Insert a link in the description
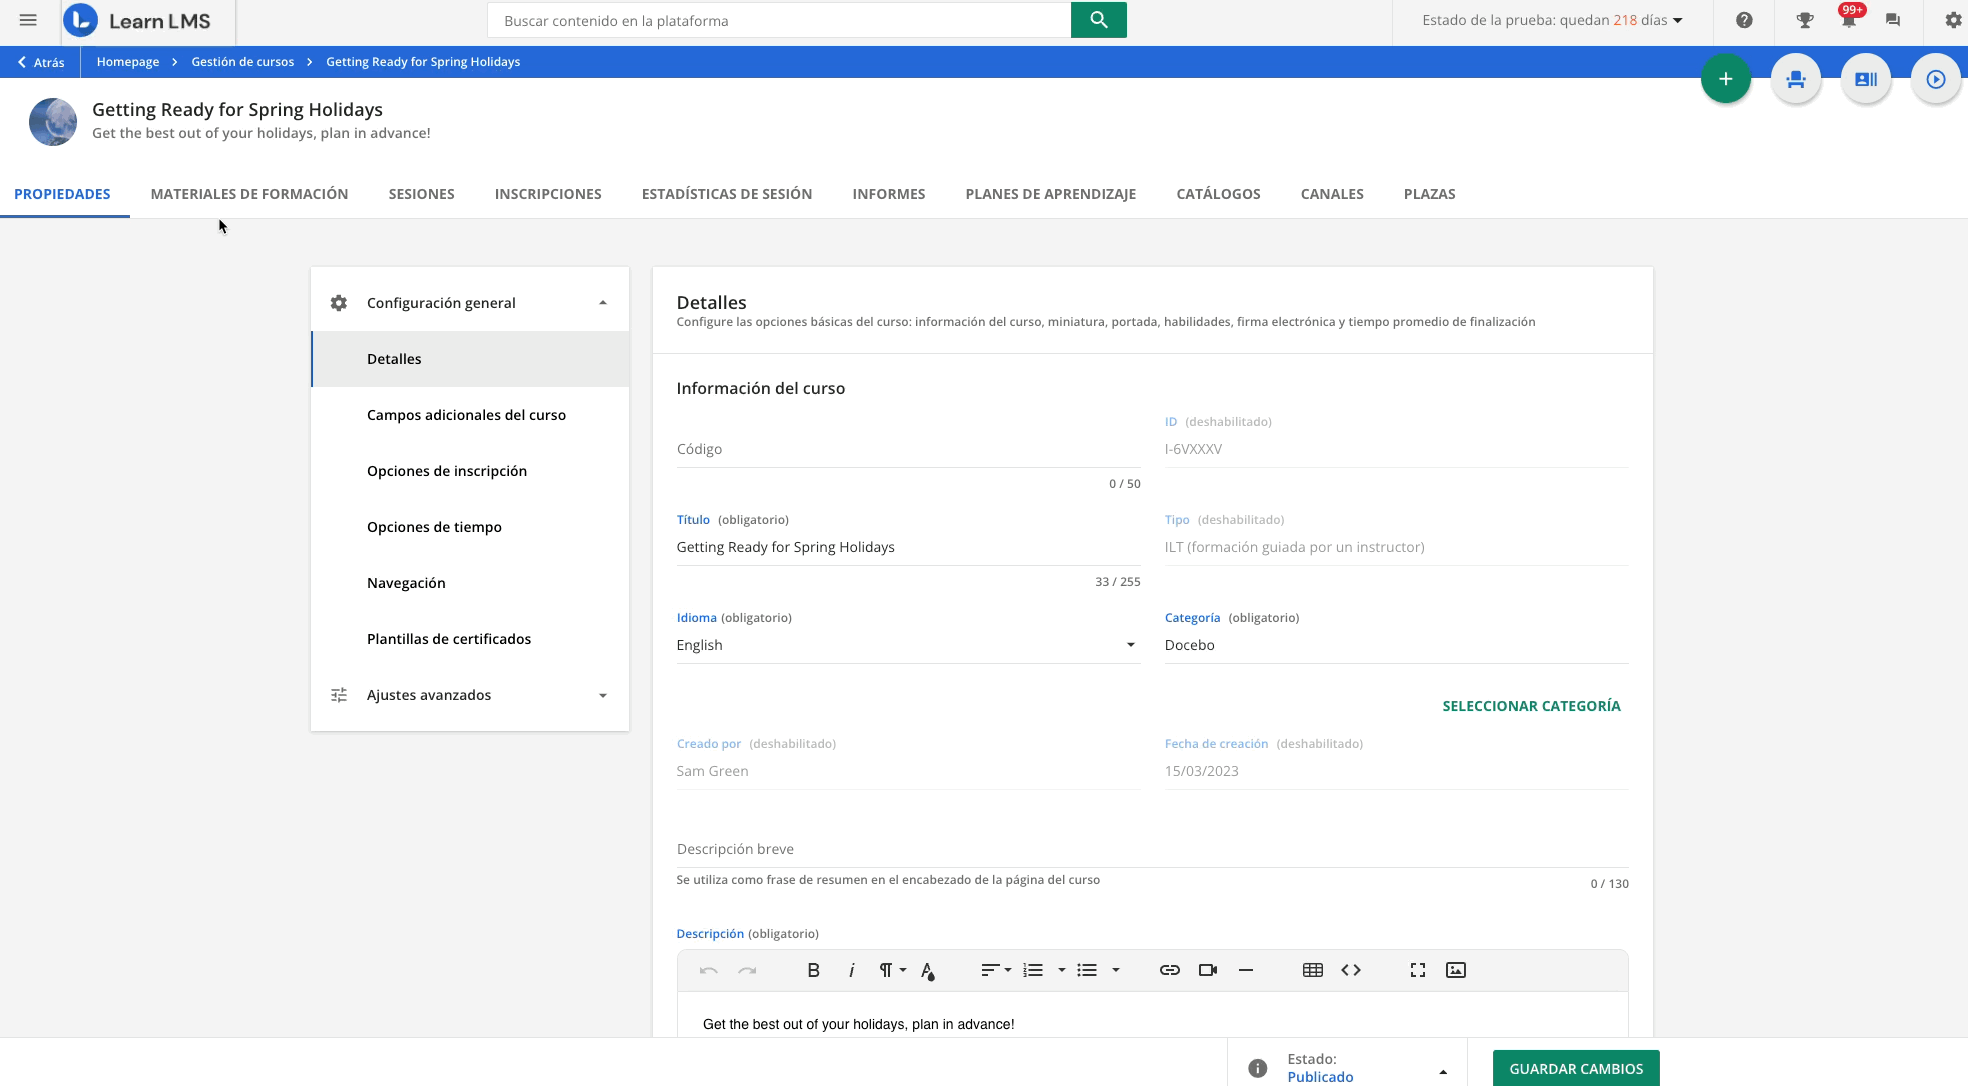Screen dimensions: 1968x1086 (x=1170, y=970)
